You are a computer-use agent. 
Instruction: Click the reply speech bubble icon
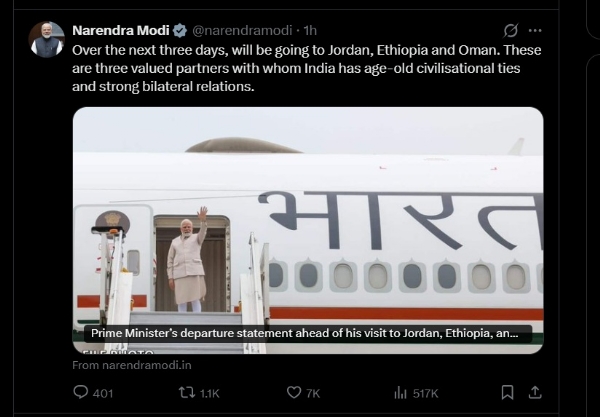pyautogui.click(x=81, y=392)
